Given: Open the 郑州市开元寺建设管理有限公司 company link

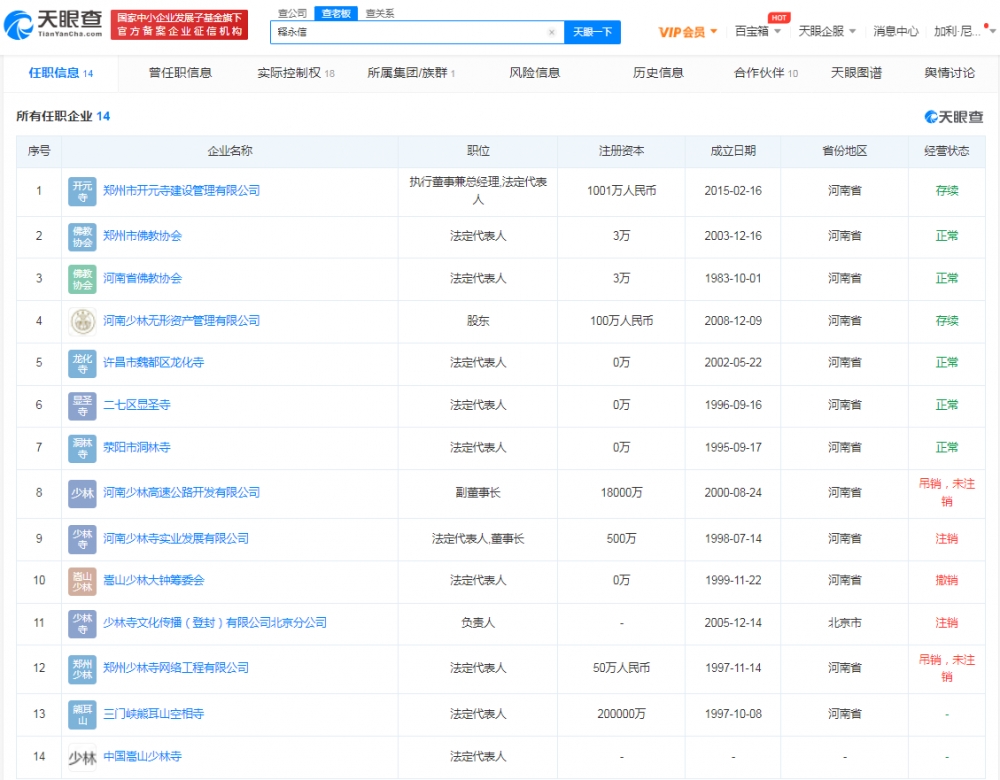Looking at the screenshot, I should pos(182,191).
